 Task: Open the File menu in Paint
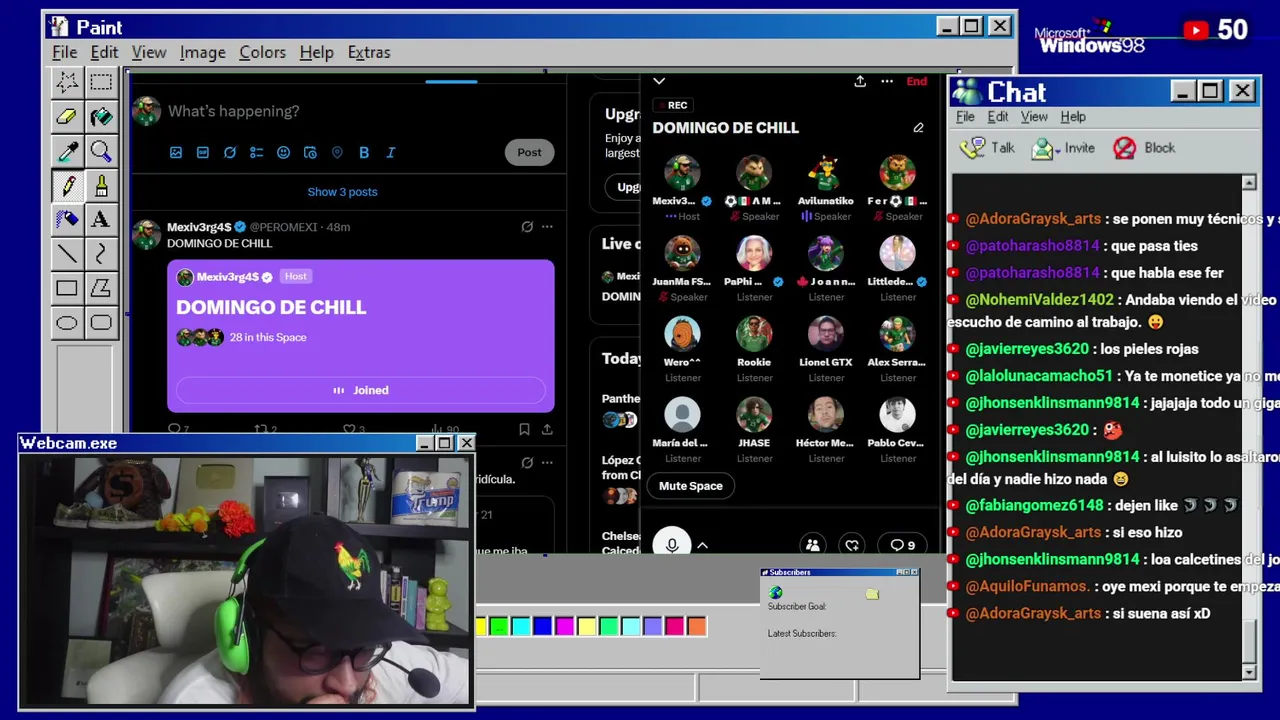click(65, 52)
